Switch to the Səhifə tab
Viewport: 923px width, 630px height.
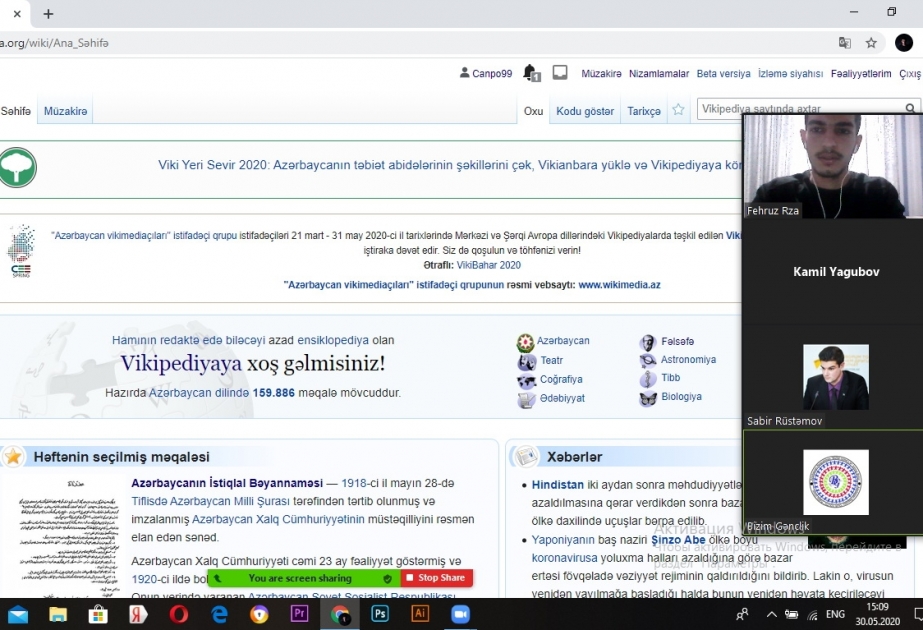(x=16, y=111)
